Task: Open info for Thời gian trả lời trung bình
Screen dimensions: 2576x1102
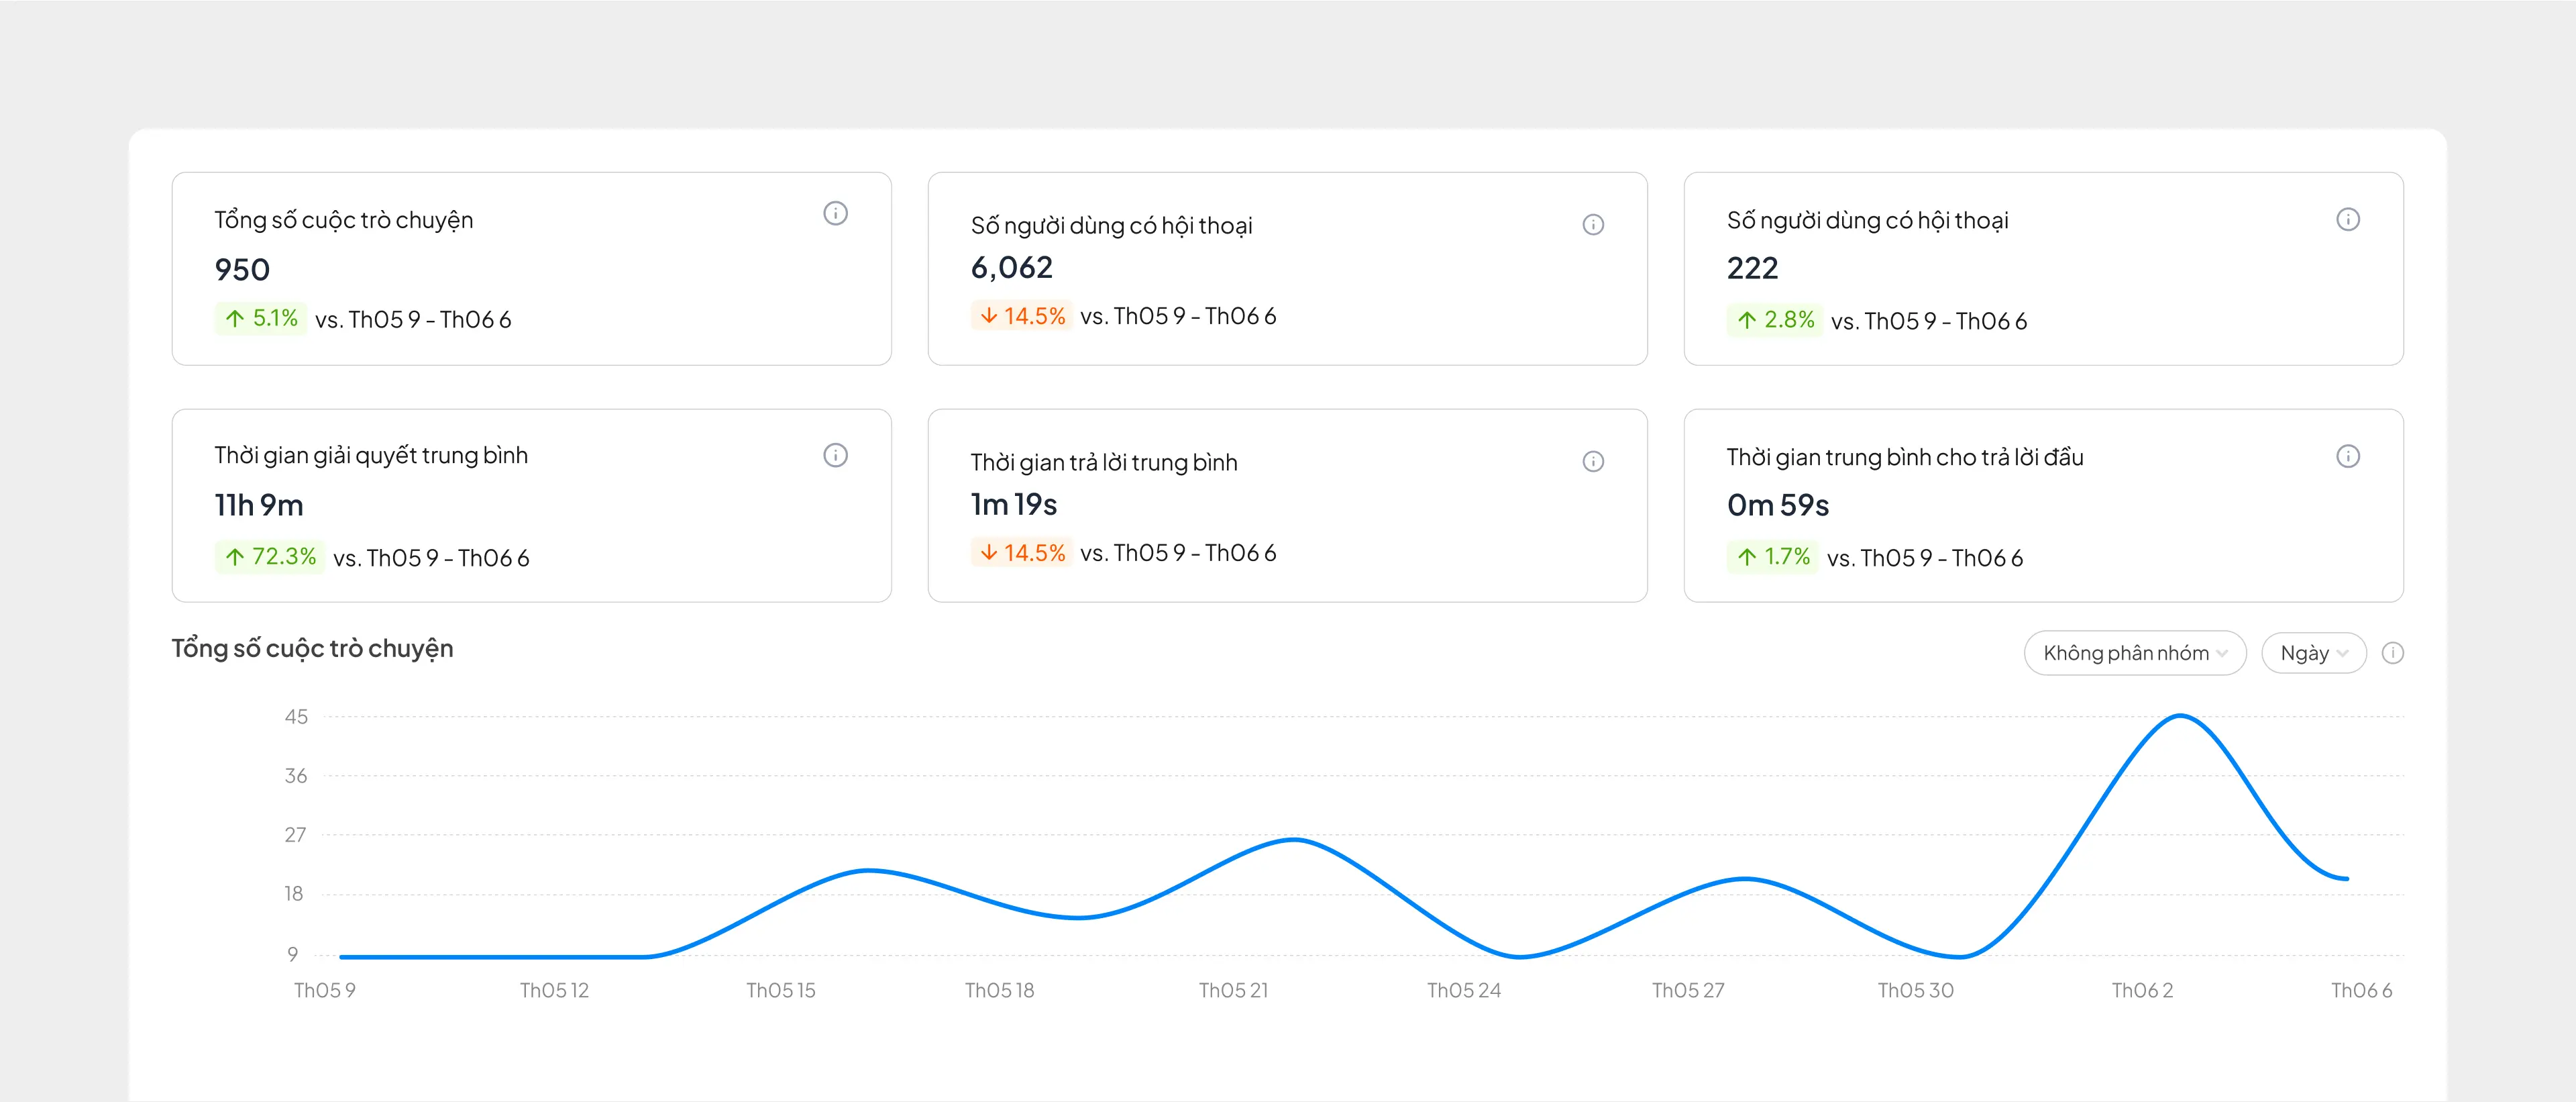Action: point(1593,461)
